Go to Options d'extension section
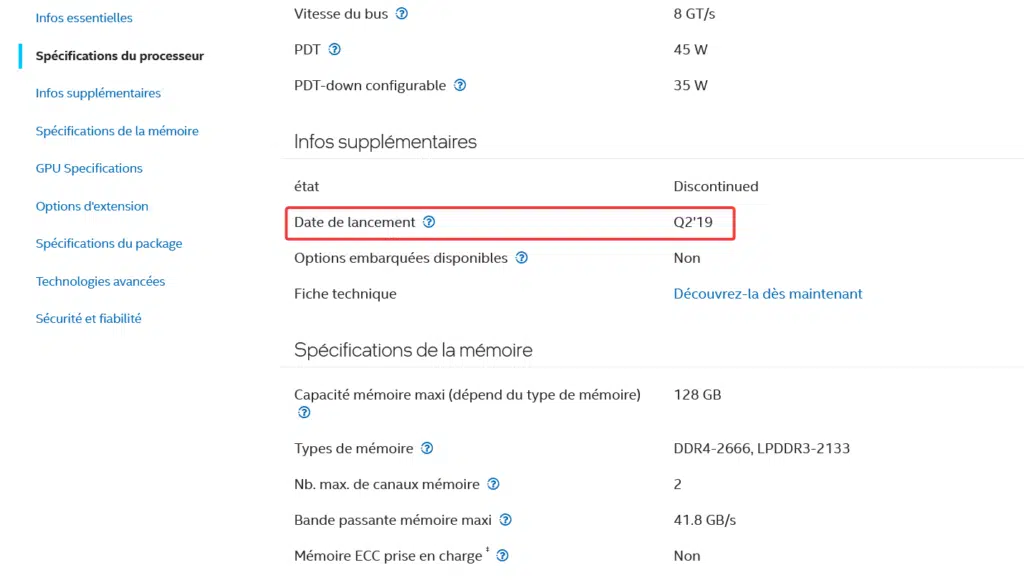The height and width of the screenshot is (580, 1024). click(92, 206)
